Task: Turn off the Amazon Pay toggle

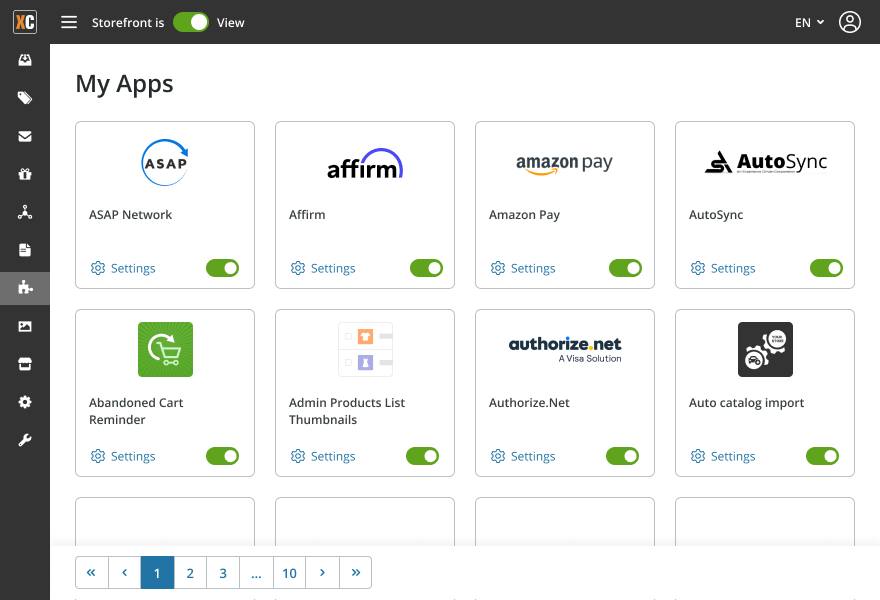Action: [x=625, y=268]
